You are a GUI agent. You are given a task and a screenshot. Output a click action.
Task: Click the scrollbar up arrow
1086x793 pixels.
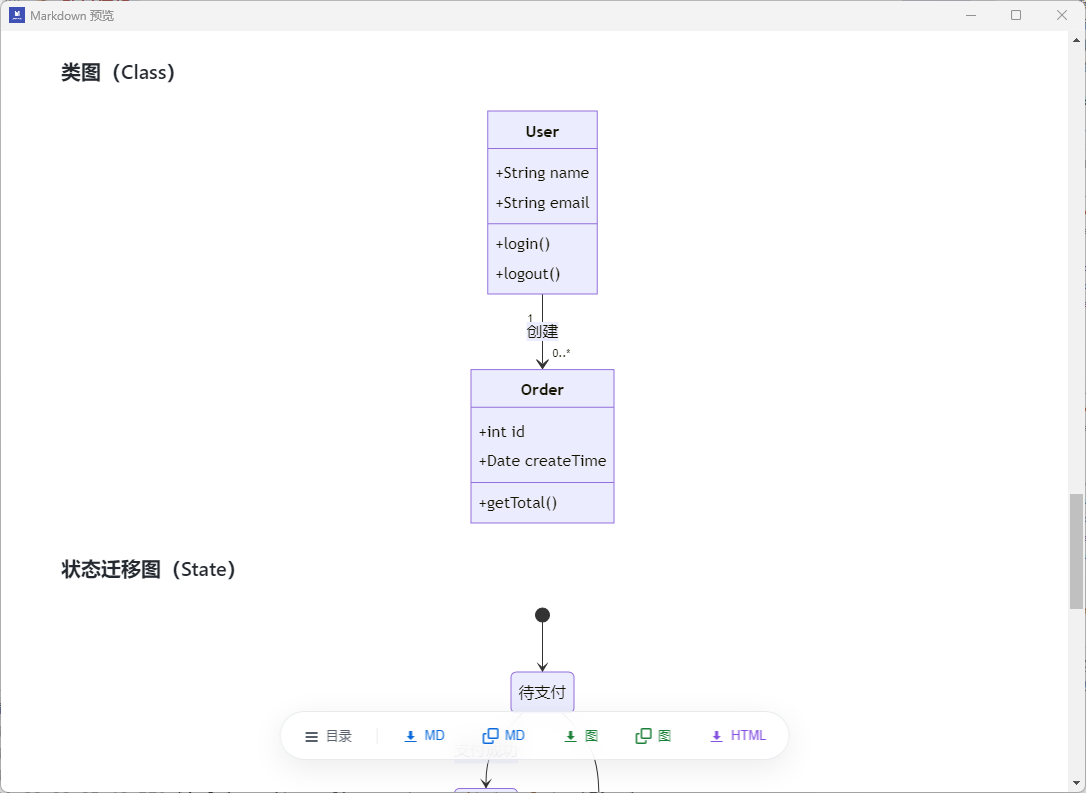click(1076, 41)
